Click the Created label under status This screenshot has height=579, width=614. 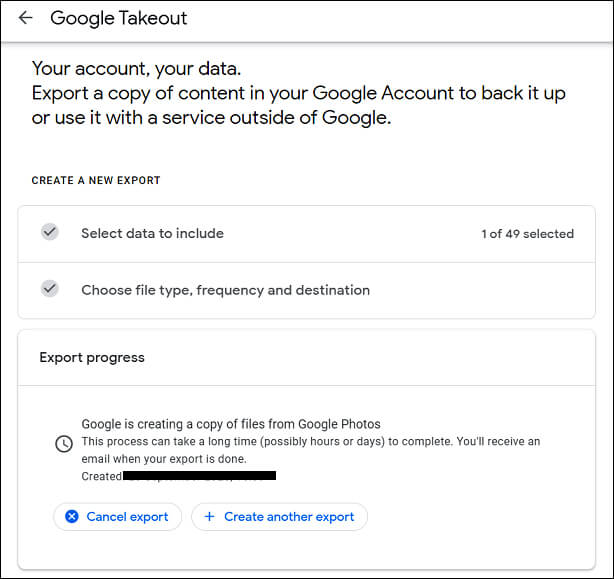[x=101, y=477]
